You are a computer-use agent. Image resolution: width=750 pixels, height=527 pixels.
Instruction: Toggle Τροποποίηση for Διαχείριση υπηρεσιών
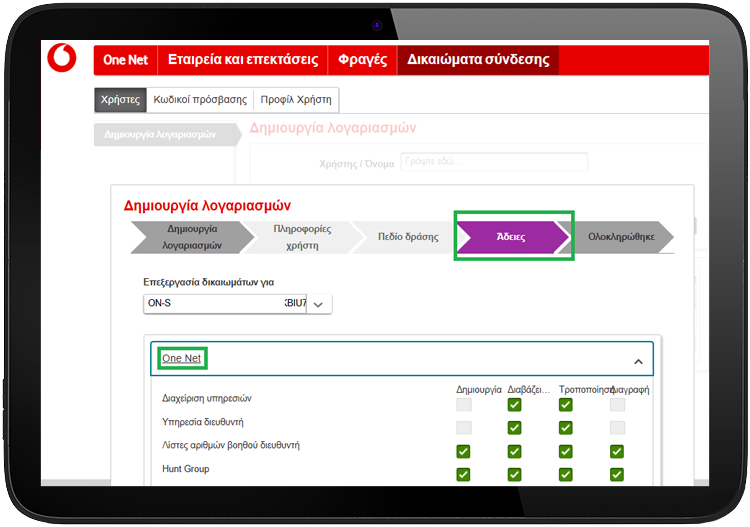(x=565, y=405)
